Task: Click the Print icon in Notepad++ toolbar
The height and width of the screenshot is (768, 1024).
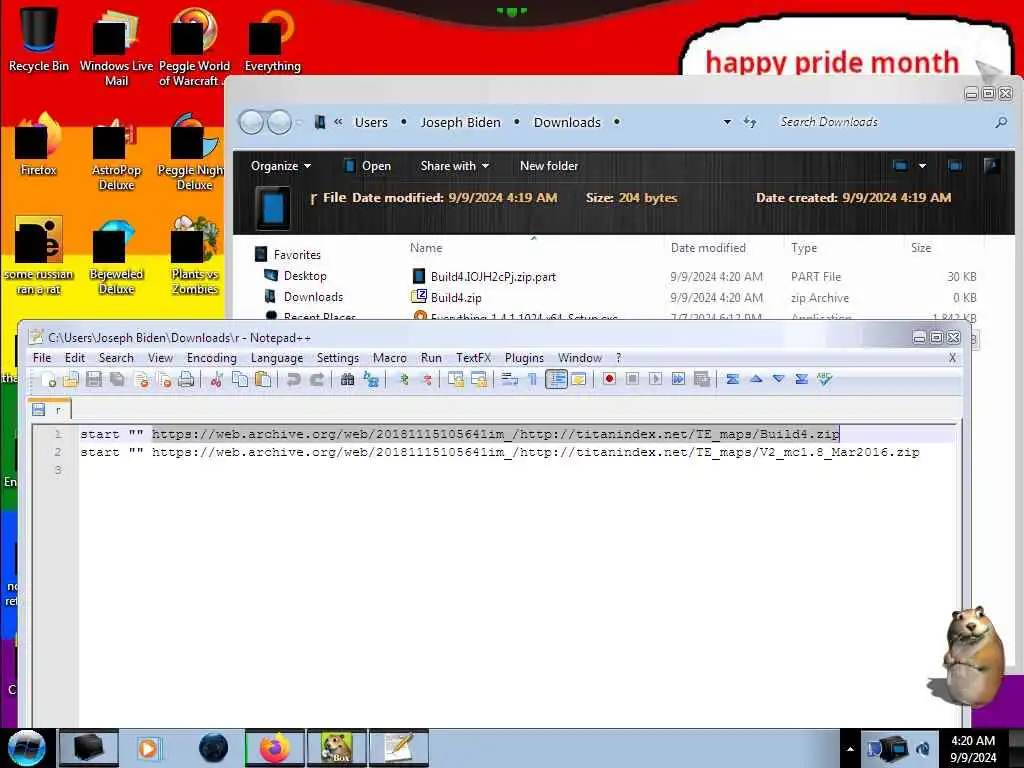Action: 187,379
